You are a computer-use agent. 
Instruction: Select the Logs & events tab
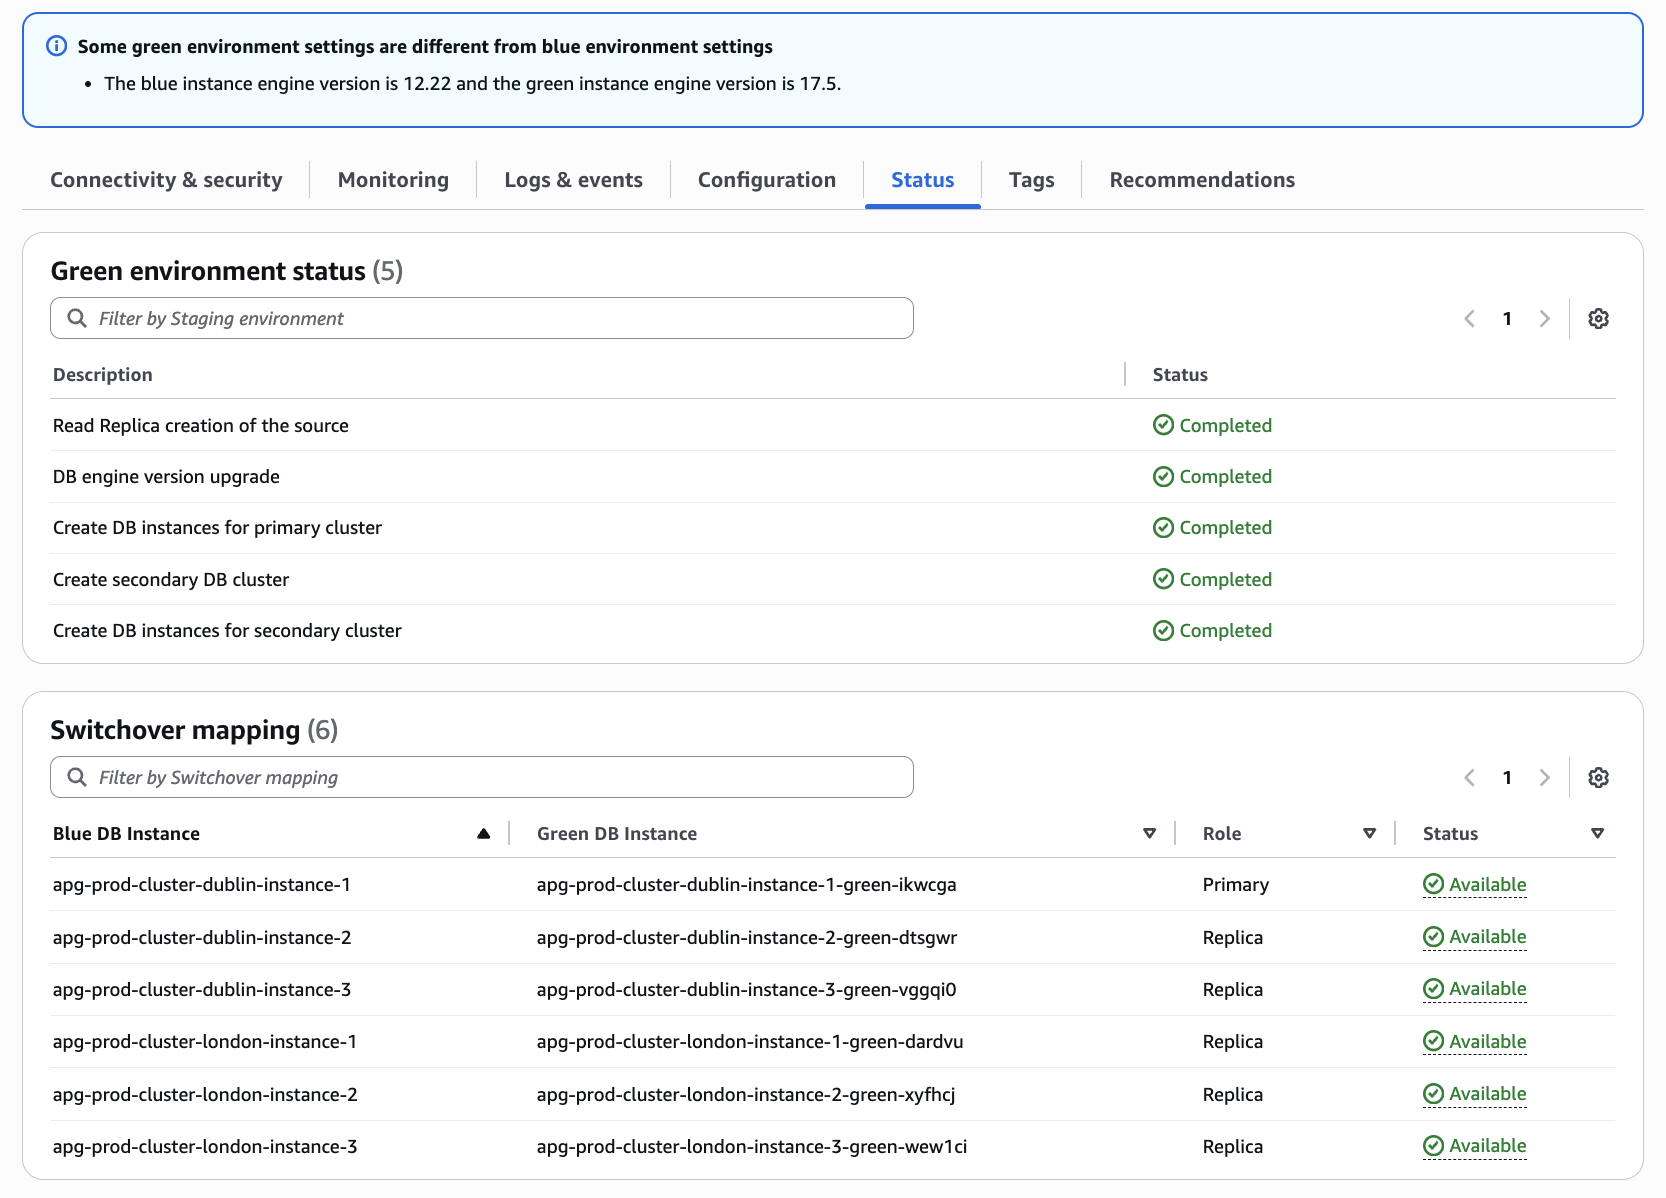tap(573, 180)
